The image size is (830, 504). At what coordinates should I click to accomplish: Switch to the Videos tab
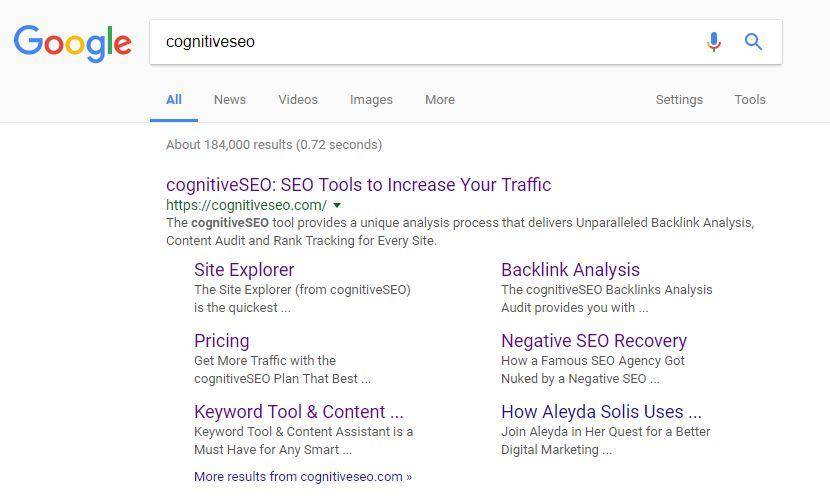(x=298, y=100)
